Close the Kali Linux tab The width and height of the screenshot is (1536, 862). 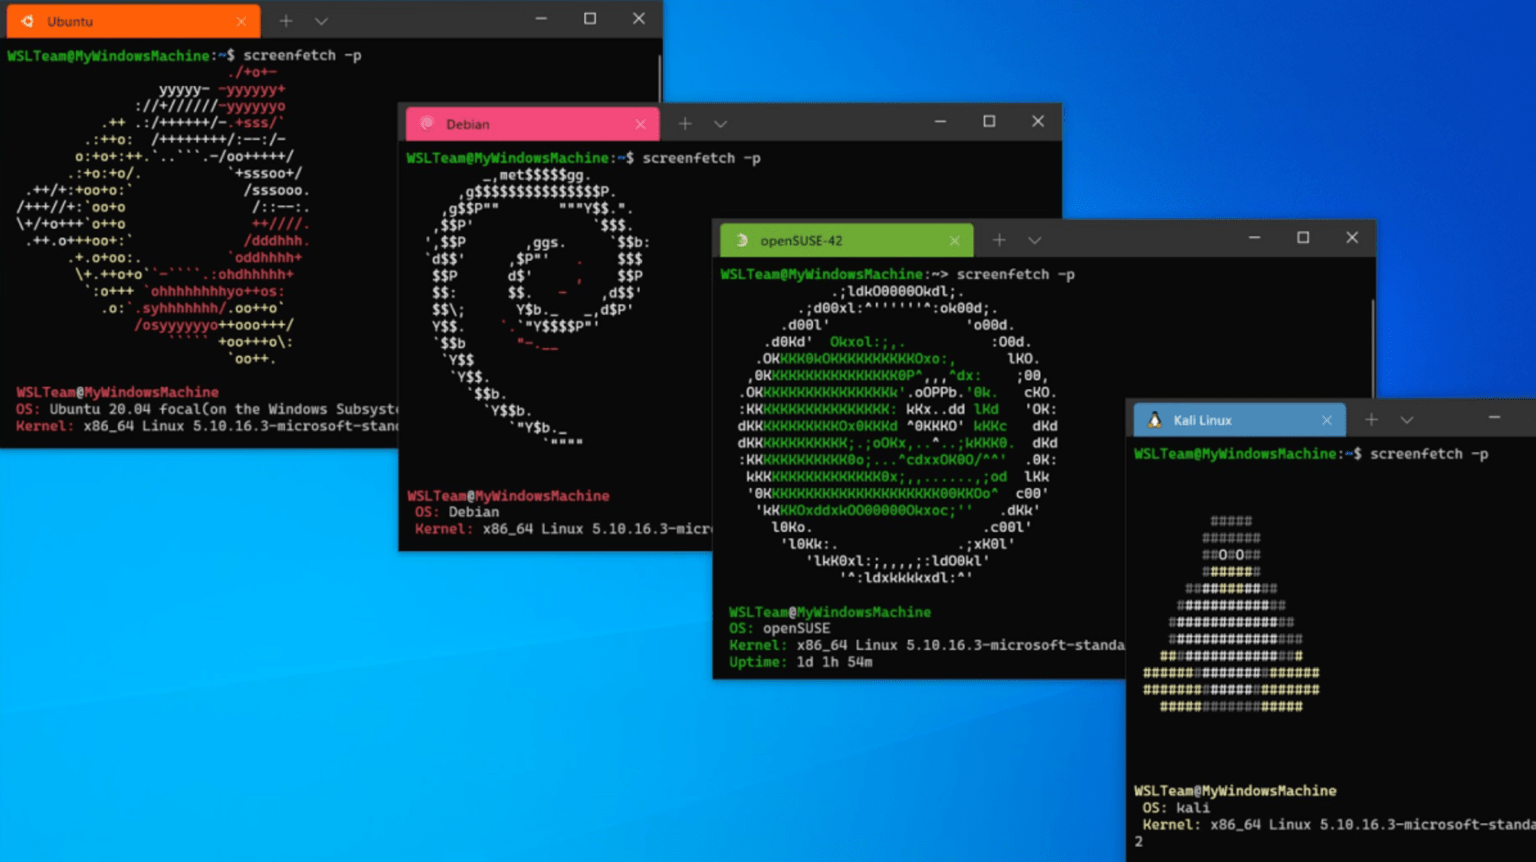click(1327, 421)
